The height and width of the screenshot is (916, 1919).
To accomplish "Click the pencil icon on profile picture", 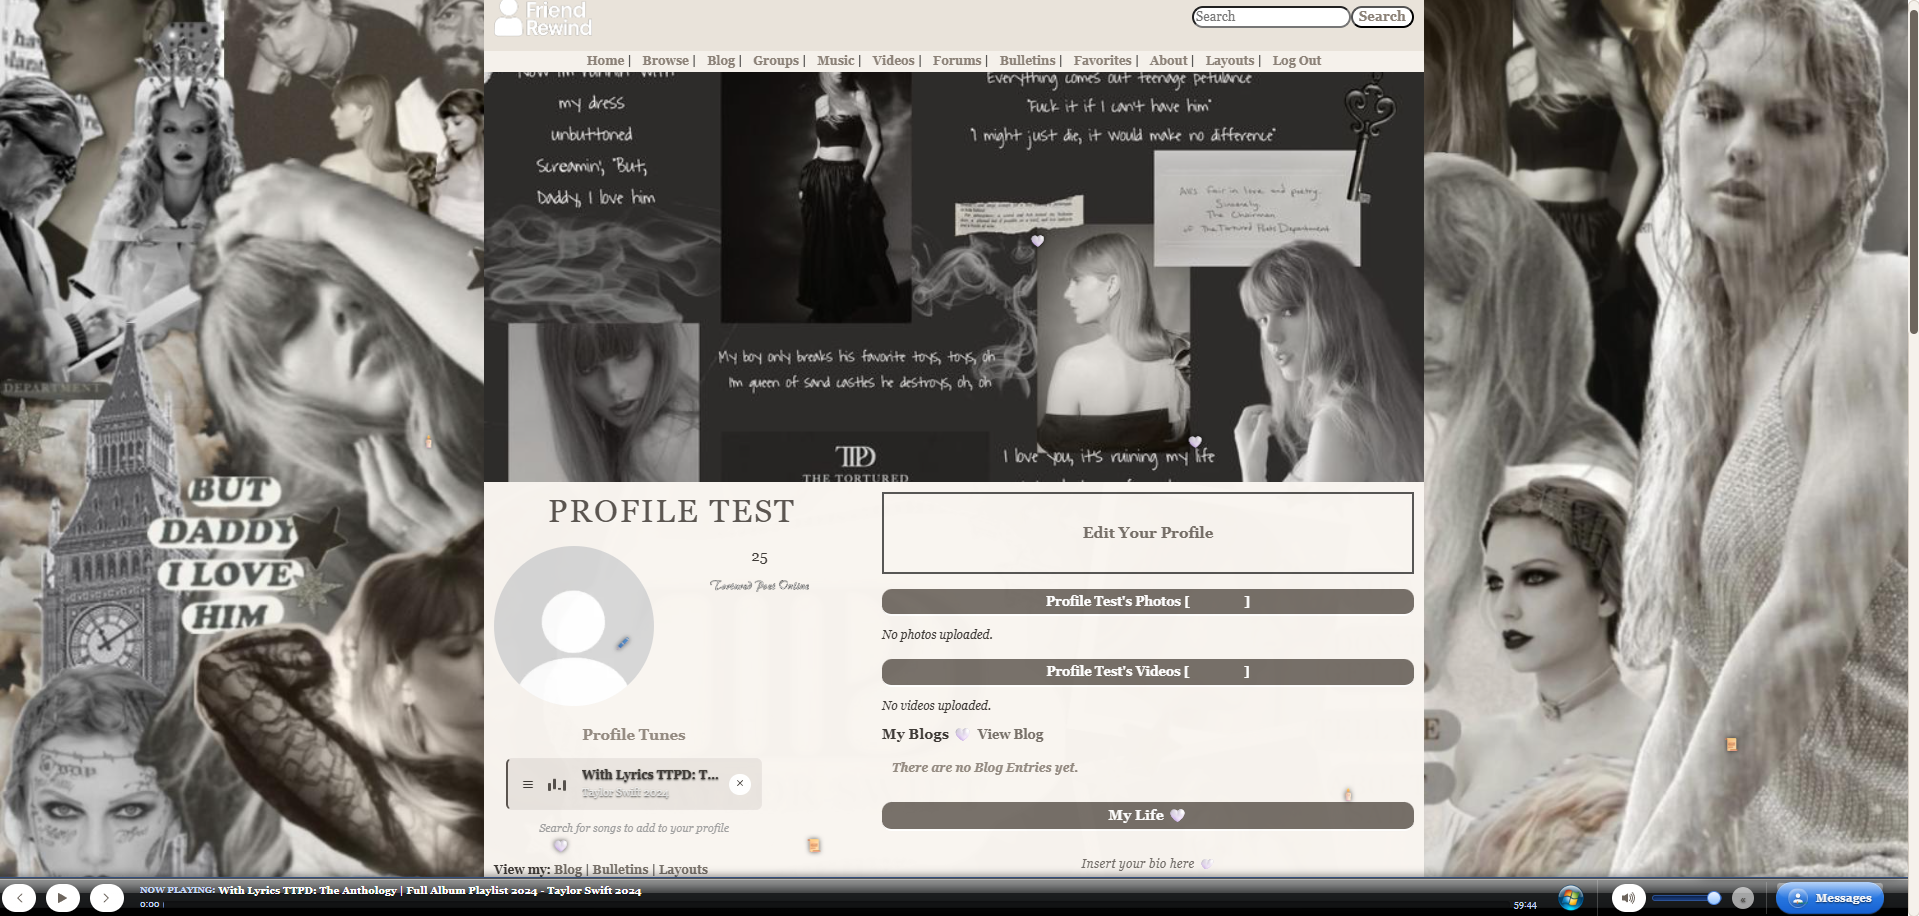I will [622, 643].
